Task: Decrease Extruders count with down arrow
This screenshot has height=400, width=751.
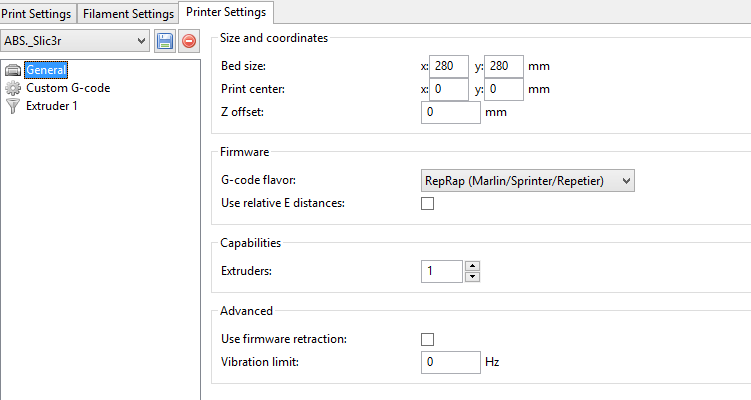Action: coord(473,277)
